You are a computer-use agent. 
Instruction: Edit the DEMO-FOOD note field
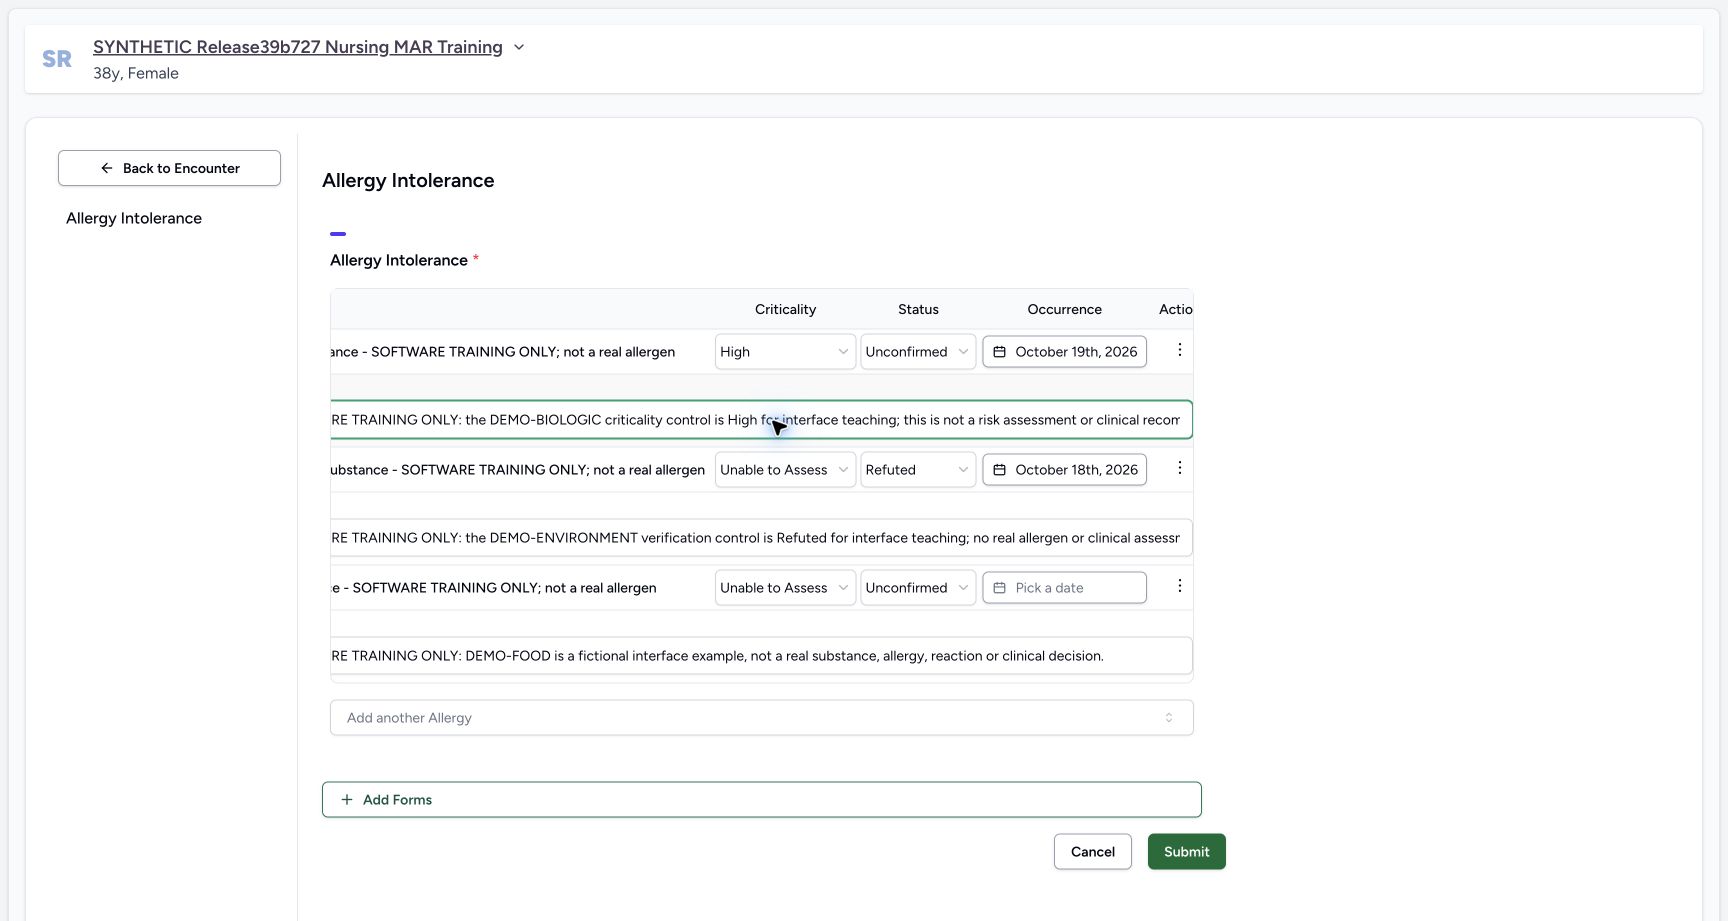tap(762, 656)
